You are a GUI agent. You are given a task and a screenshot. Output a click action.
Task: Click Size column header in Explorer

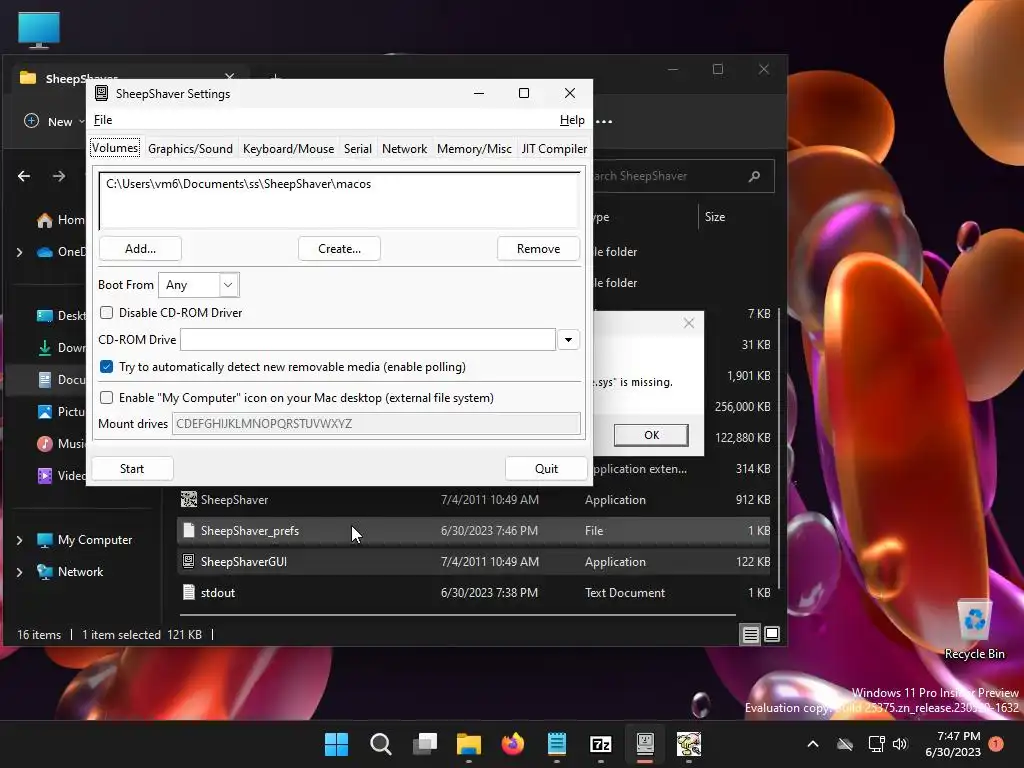point(715,217)
